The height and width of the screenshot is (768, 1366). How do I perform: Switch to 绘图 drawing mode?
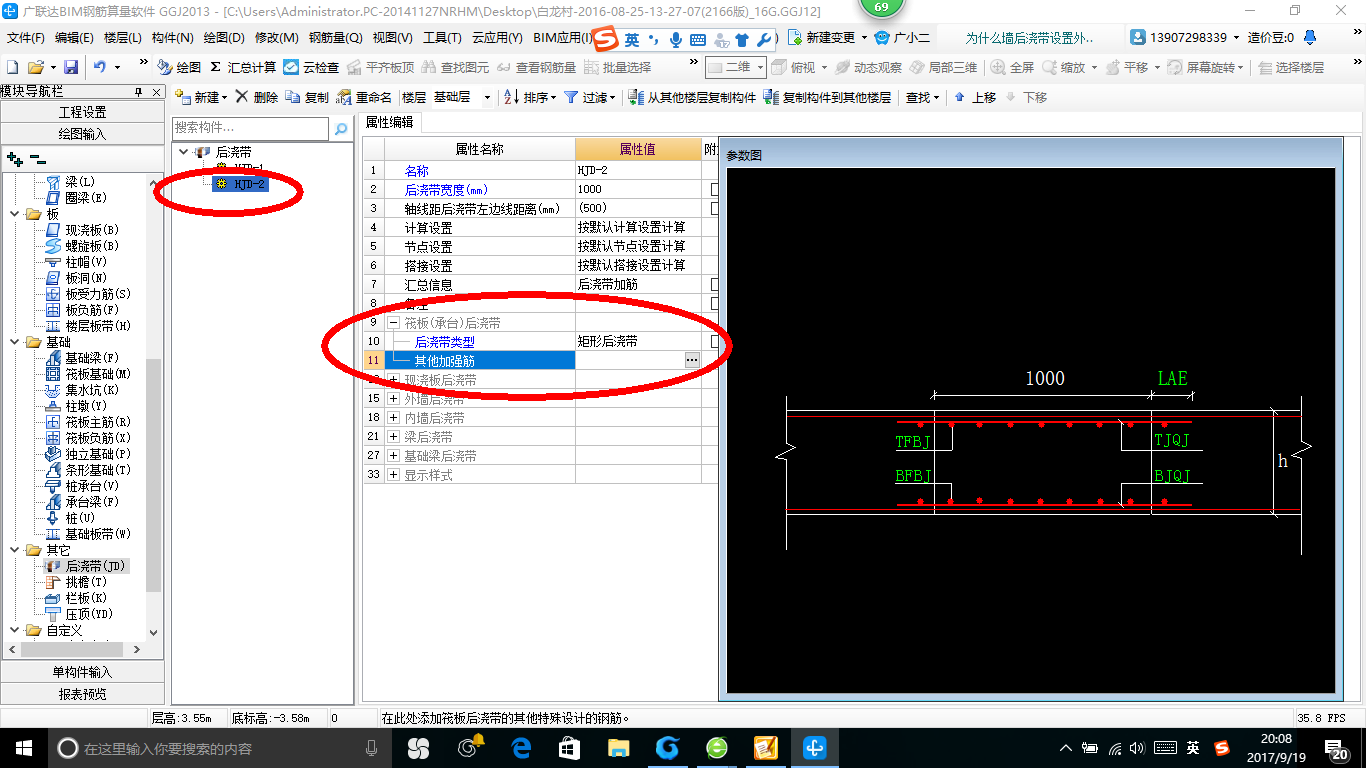[x=180, y=67]
